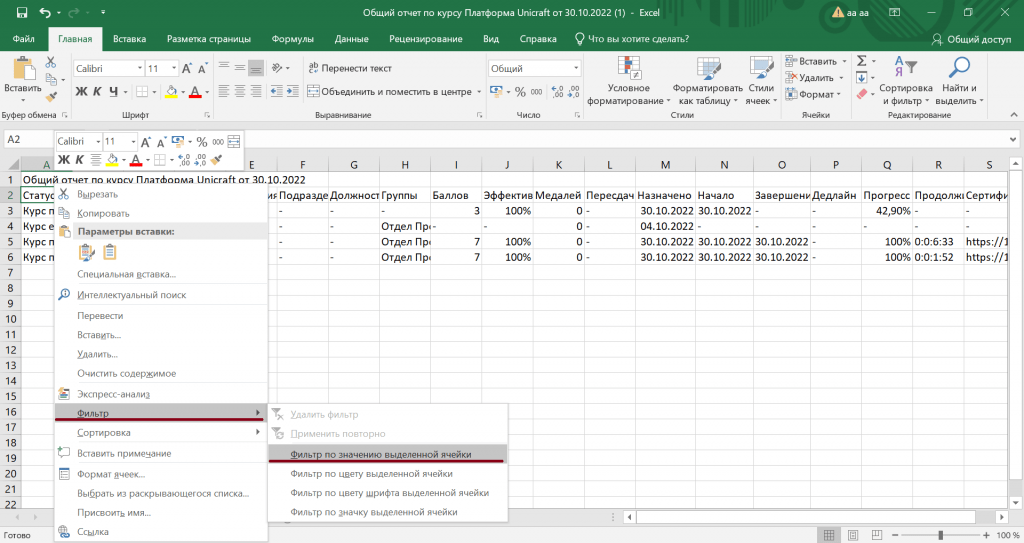
Task: Toggle italic К in the ribbon
Action: 97,91
